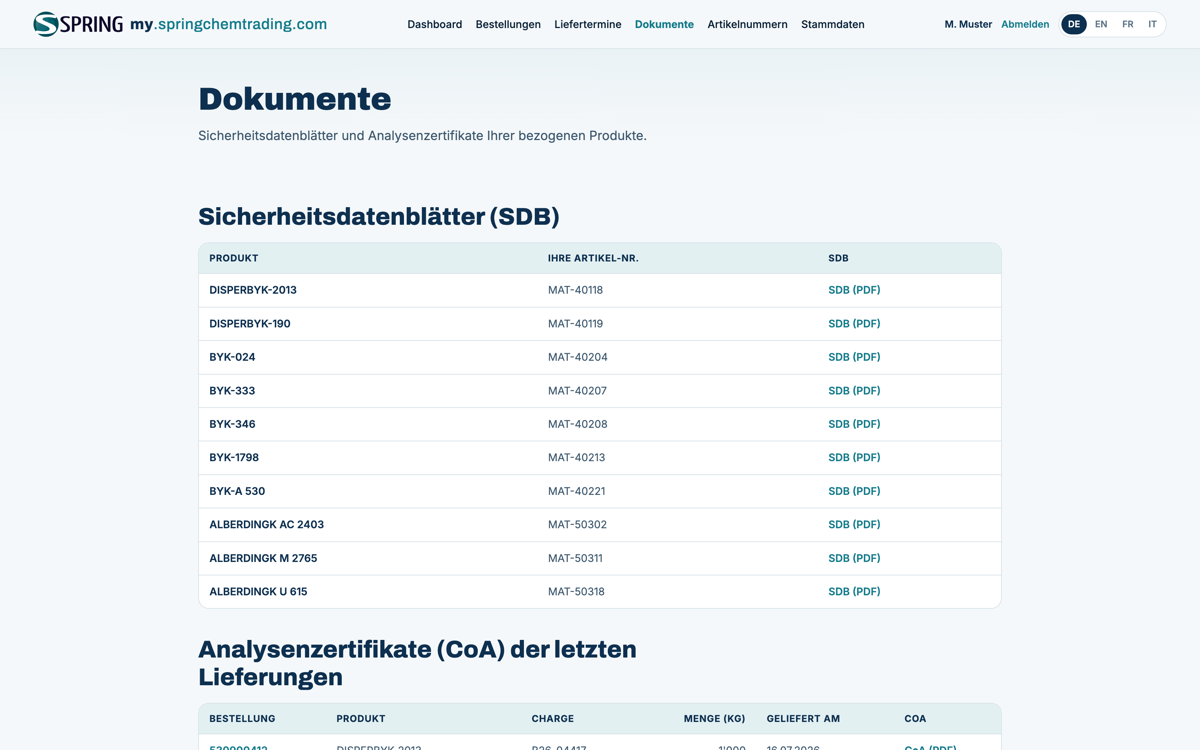Screen dimensions: 1200x750
Task: Go to Bestellungen page
Action: pyautogui.click(x=508, y=24)
